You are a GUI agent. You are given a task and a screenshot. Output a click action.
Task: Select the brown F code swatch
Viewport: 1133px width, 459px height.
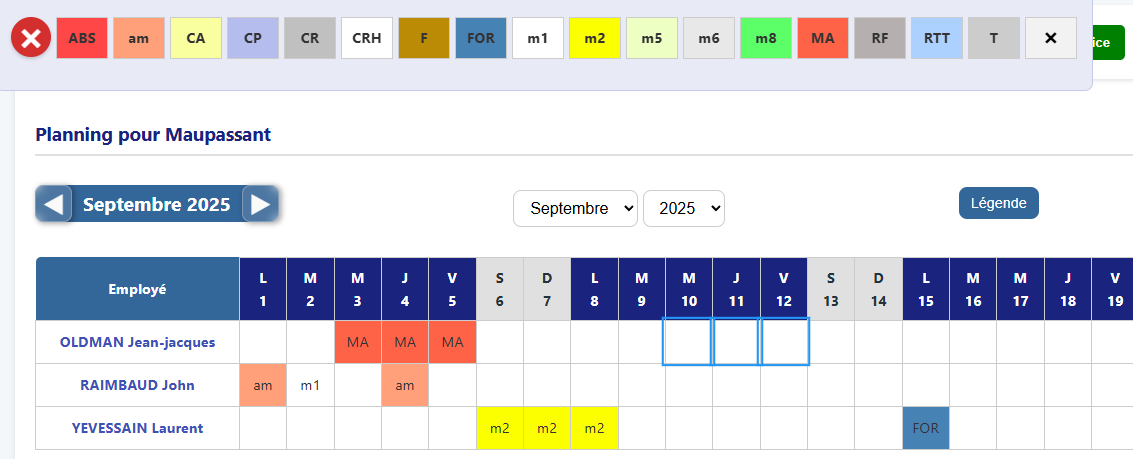tap(424, 38)
